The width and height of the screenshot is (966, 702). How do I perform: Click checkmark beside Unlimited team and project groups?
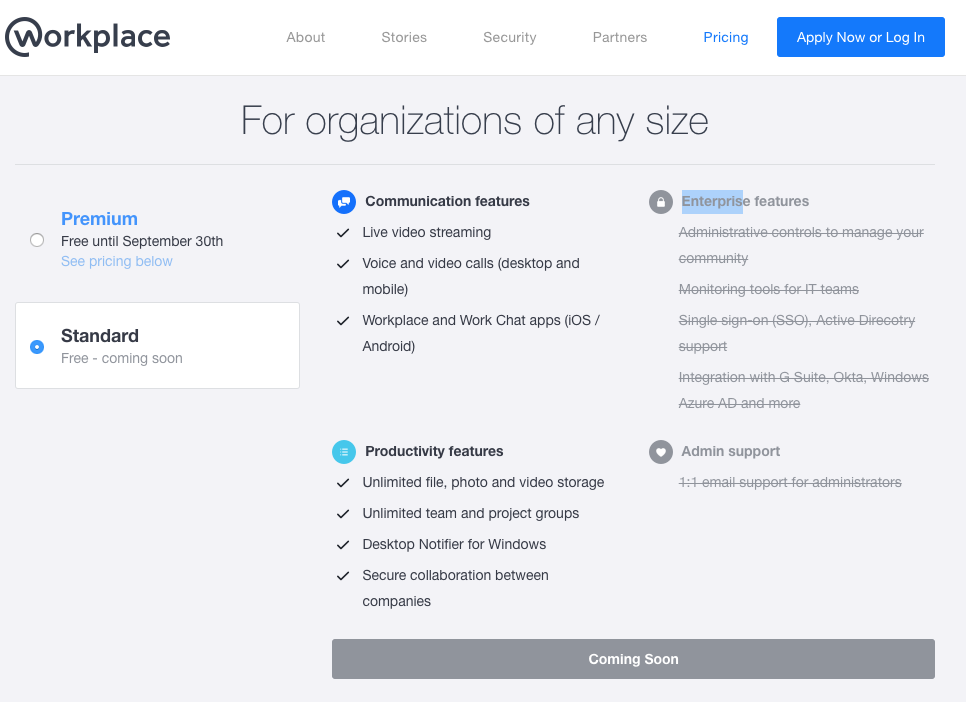coord(343,514)
